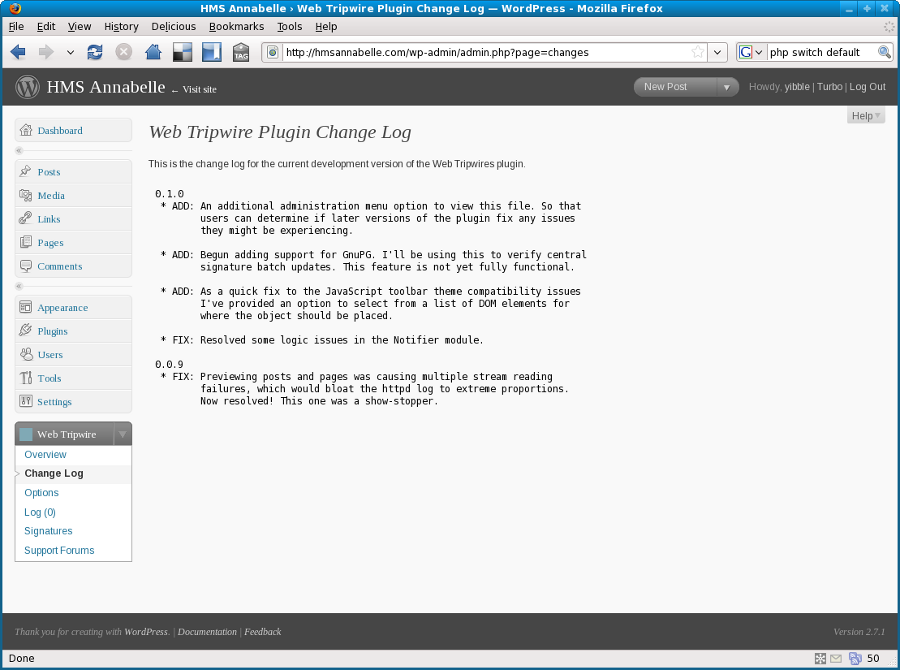Click the Appearance icon in sidebar

coord(25,307)
